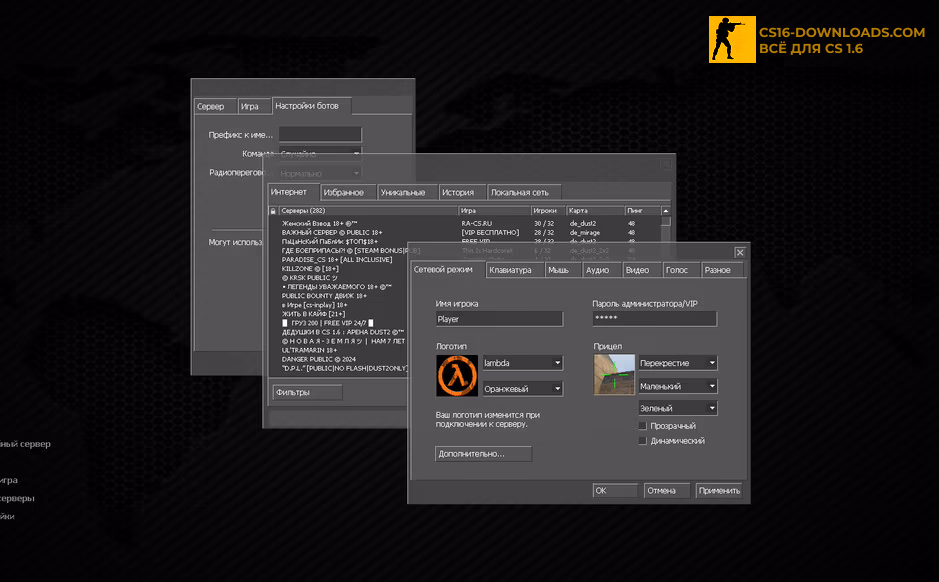Image resolution: width=939 pixels, height=582 pixels.
Task: Click the Имя игрока field containing Player
Action: [x=499, y=319]
